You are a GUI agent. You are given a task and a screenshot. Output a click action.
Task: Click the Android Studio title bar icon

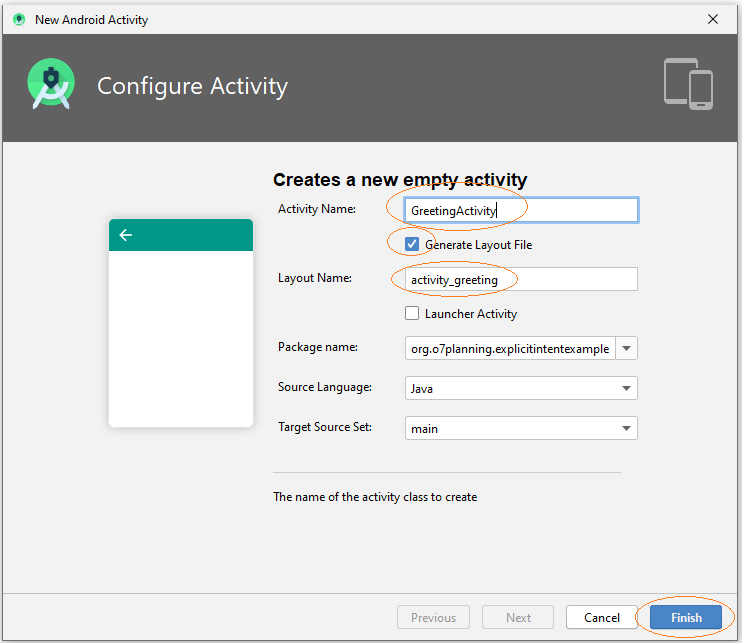click(19, 19)
